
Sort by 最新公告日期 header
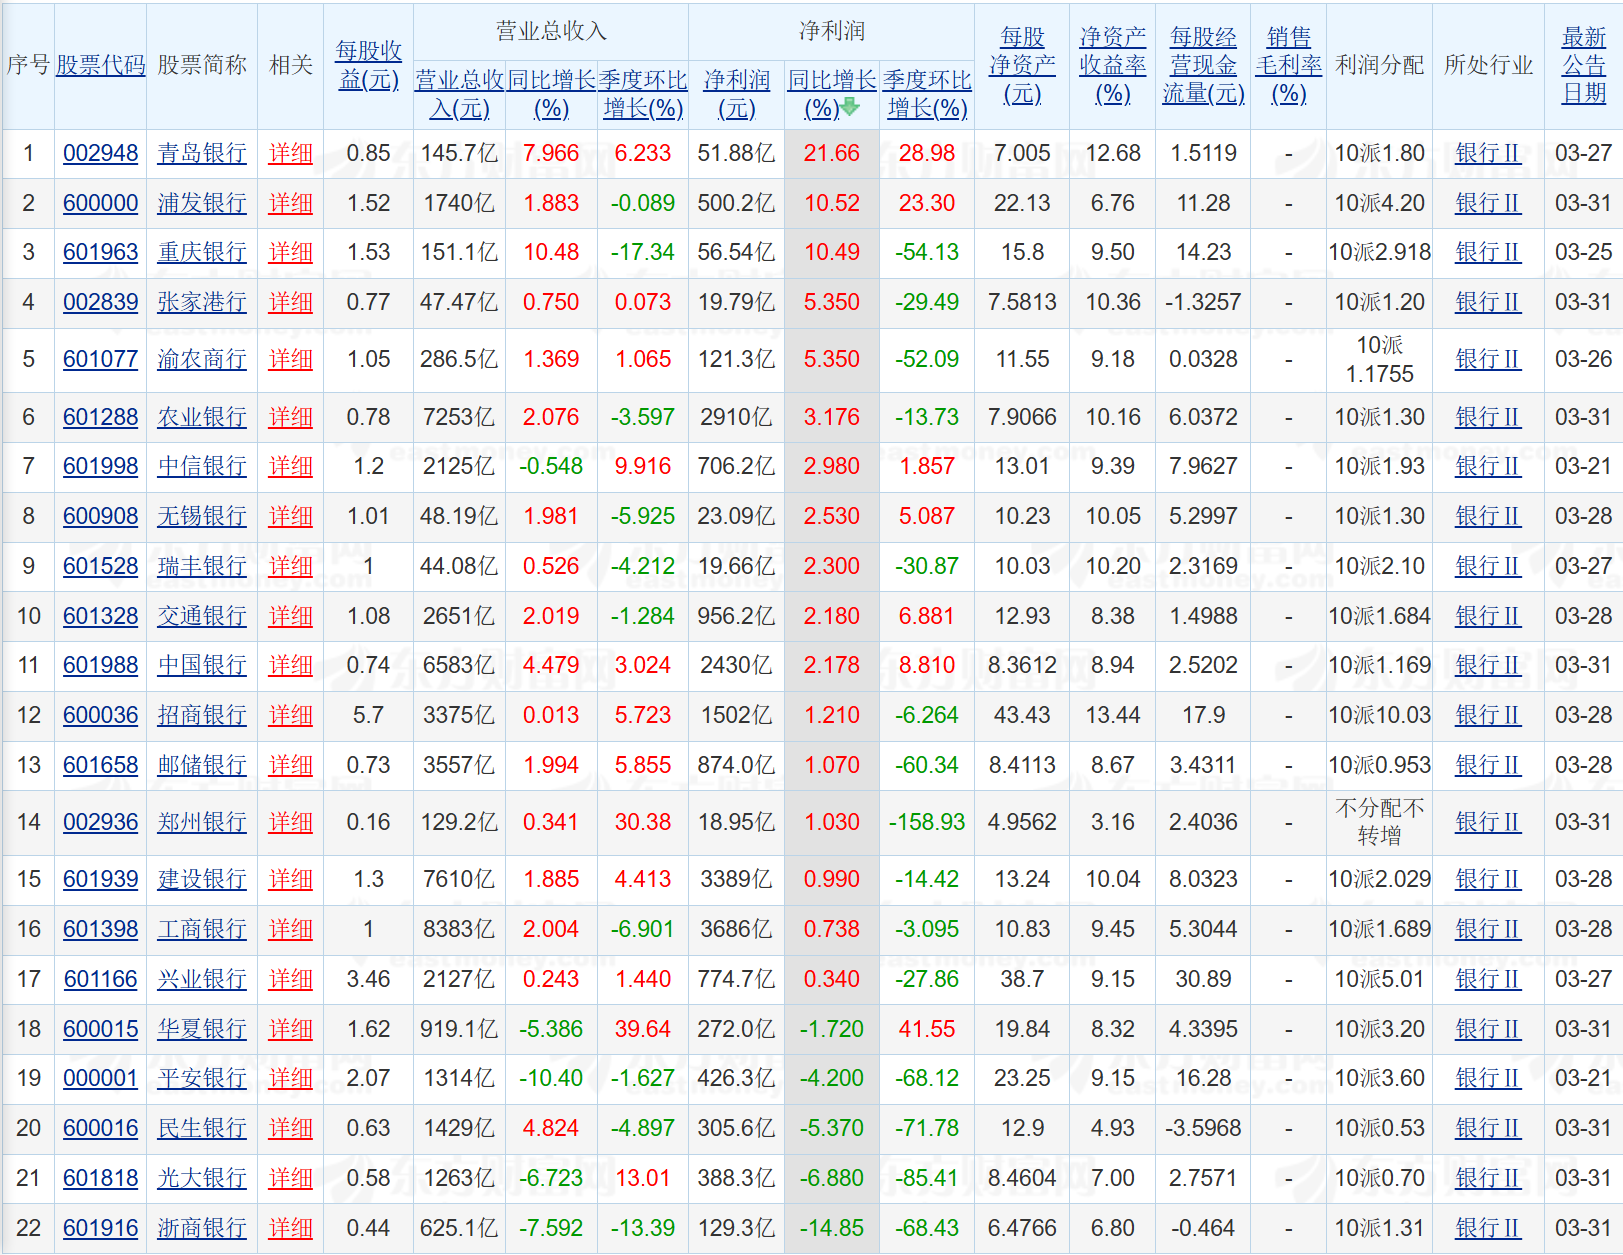(1583, 65)
